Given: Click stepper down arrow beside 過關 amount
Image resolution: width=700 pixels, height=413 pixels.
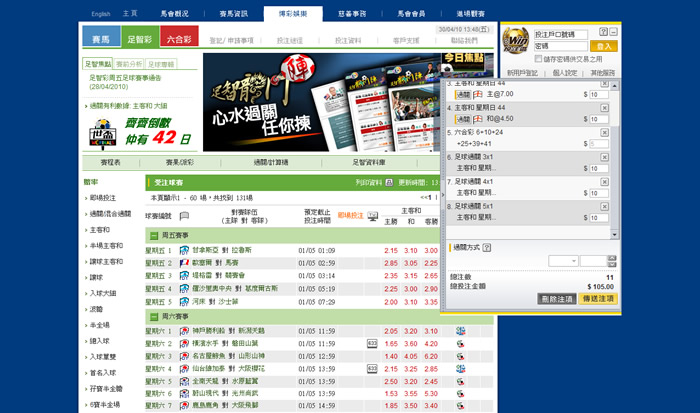Looking at the screenshot, I should pyautogui.click(x=612, y=264).
